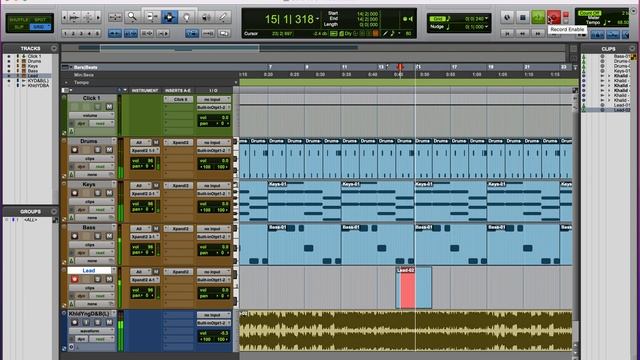The width and height of the screenshot is (640, 360).
Task: Enable Slip edit mode
Action: click(18, 27)
